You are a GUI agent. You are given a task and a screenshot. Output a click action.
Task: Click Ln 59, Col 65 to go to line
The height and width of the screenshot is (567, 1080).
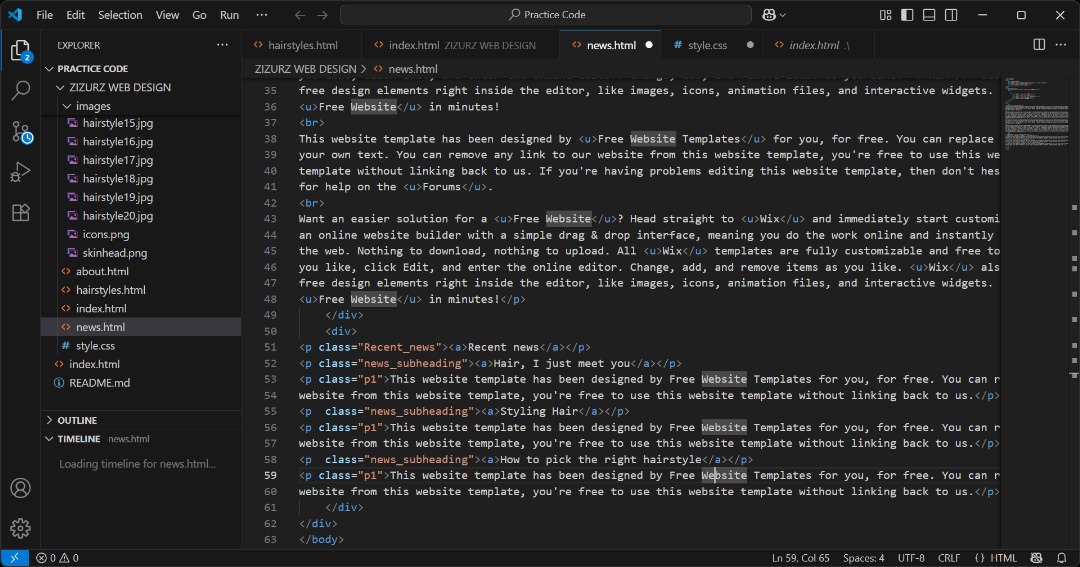point(800,558)
